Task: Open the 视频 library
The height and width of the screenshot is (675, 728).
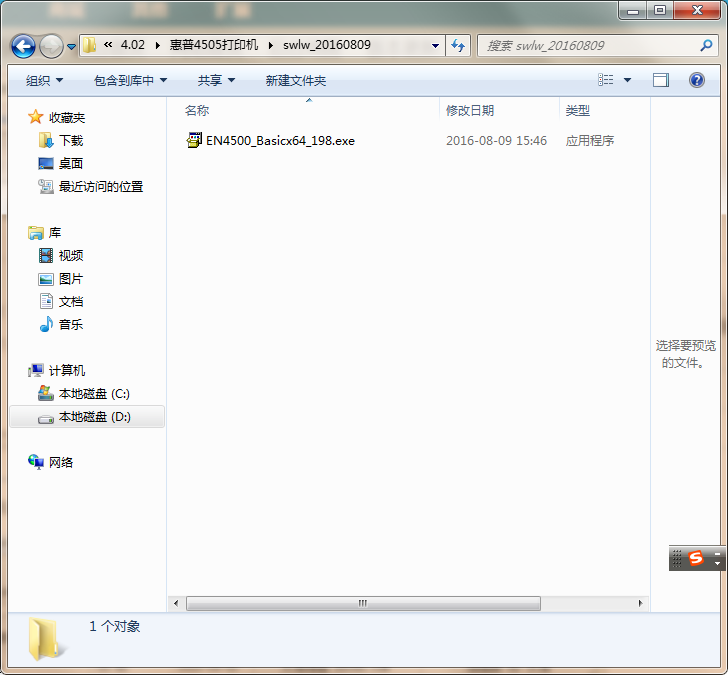Action: [71, 255]
